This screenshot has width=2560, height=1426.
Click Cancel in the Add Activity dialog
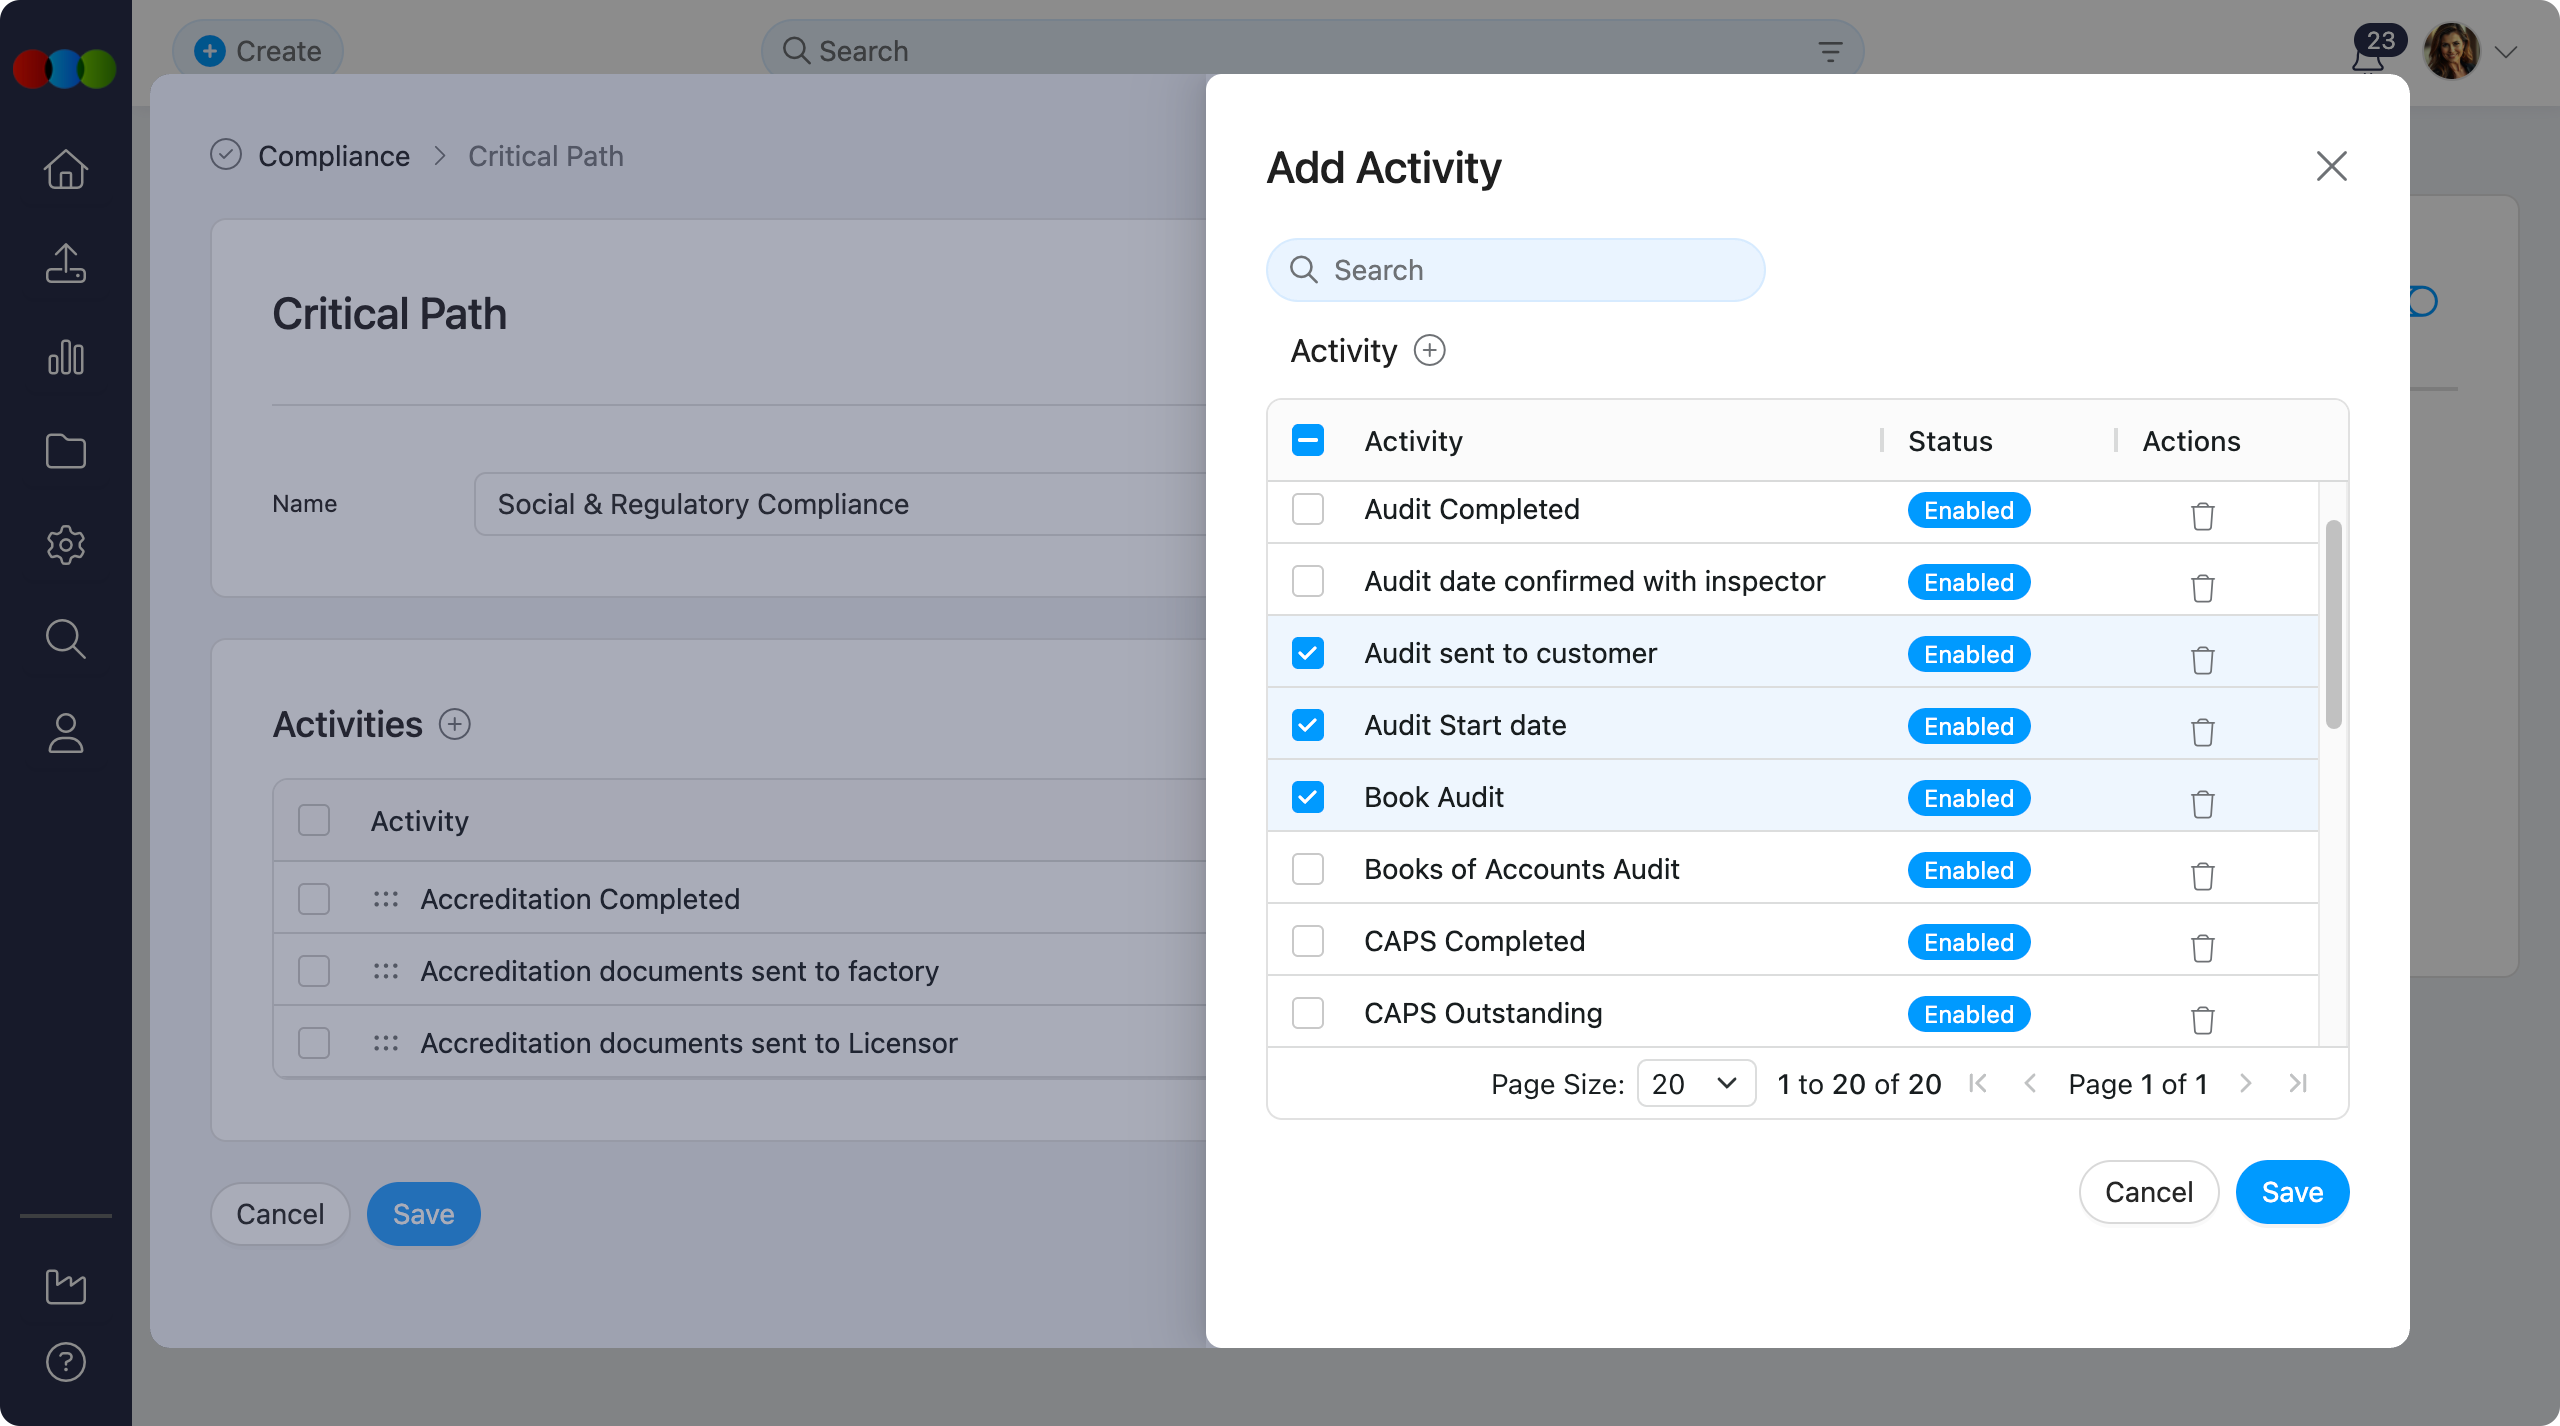pos(2148,1192)
